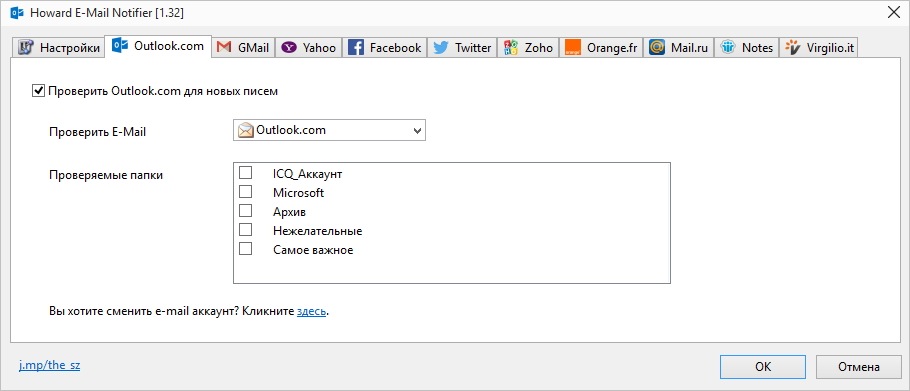Click the GMail envelope icon
The image size is (910, 391).
click(225, 48)
